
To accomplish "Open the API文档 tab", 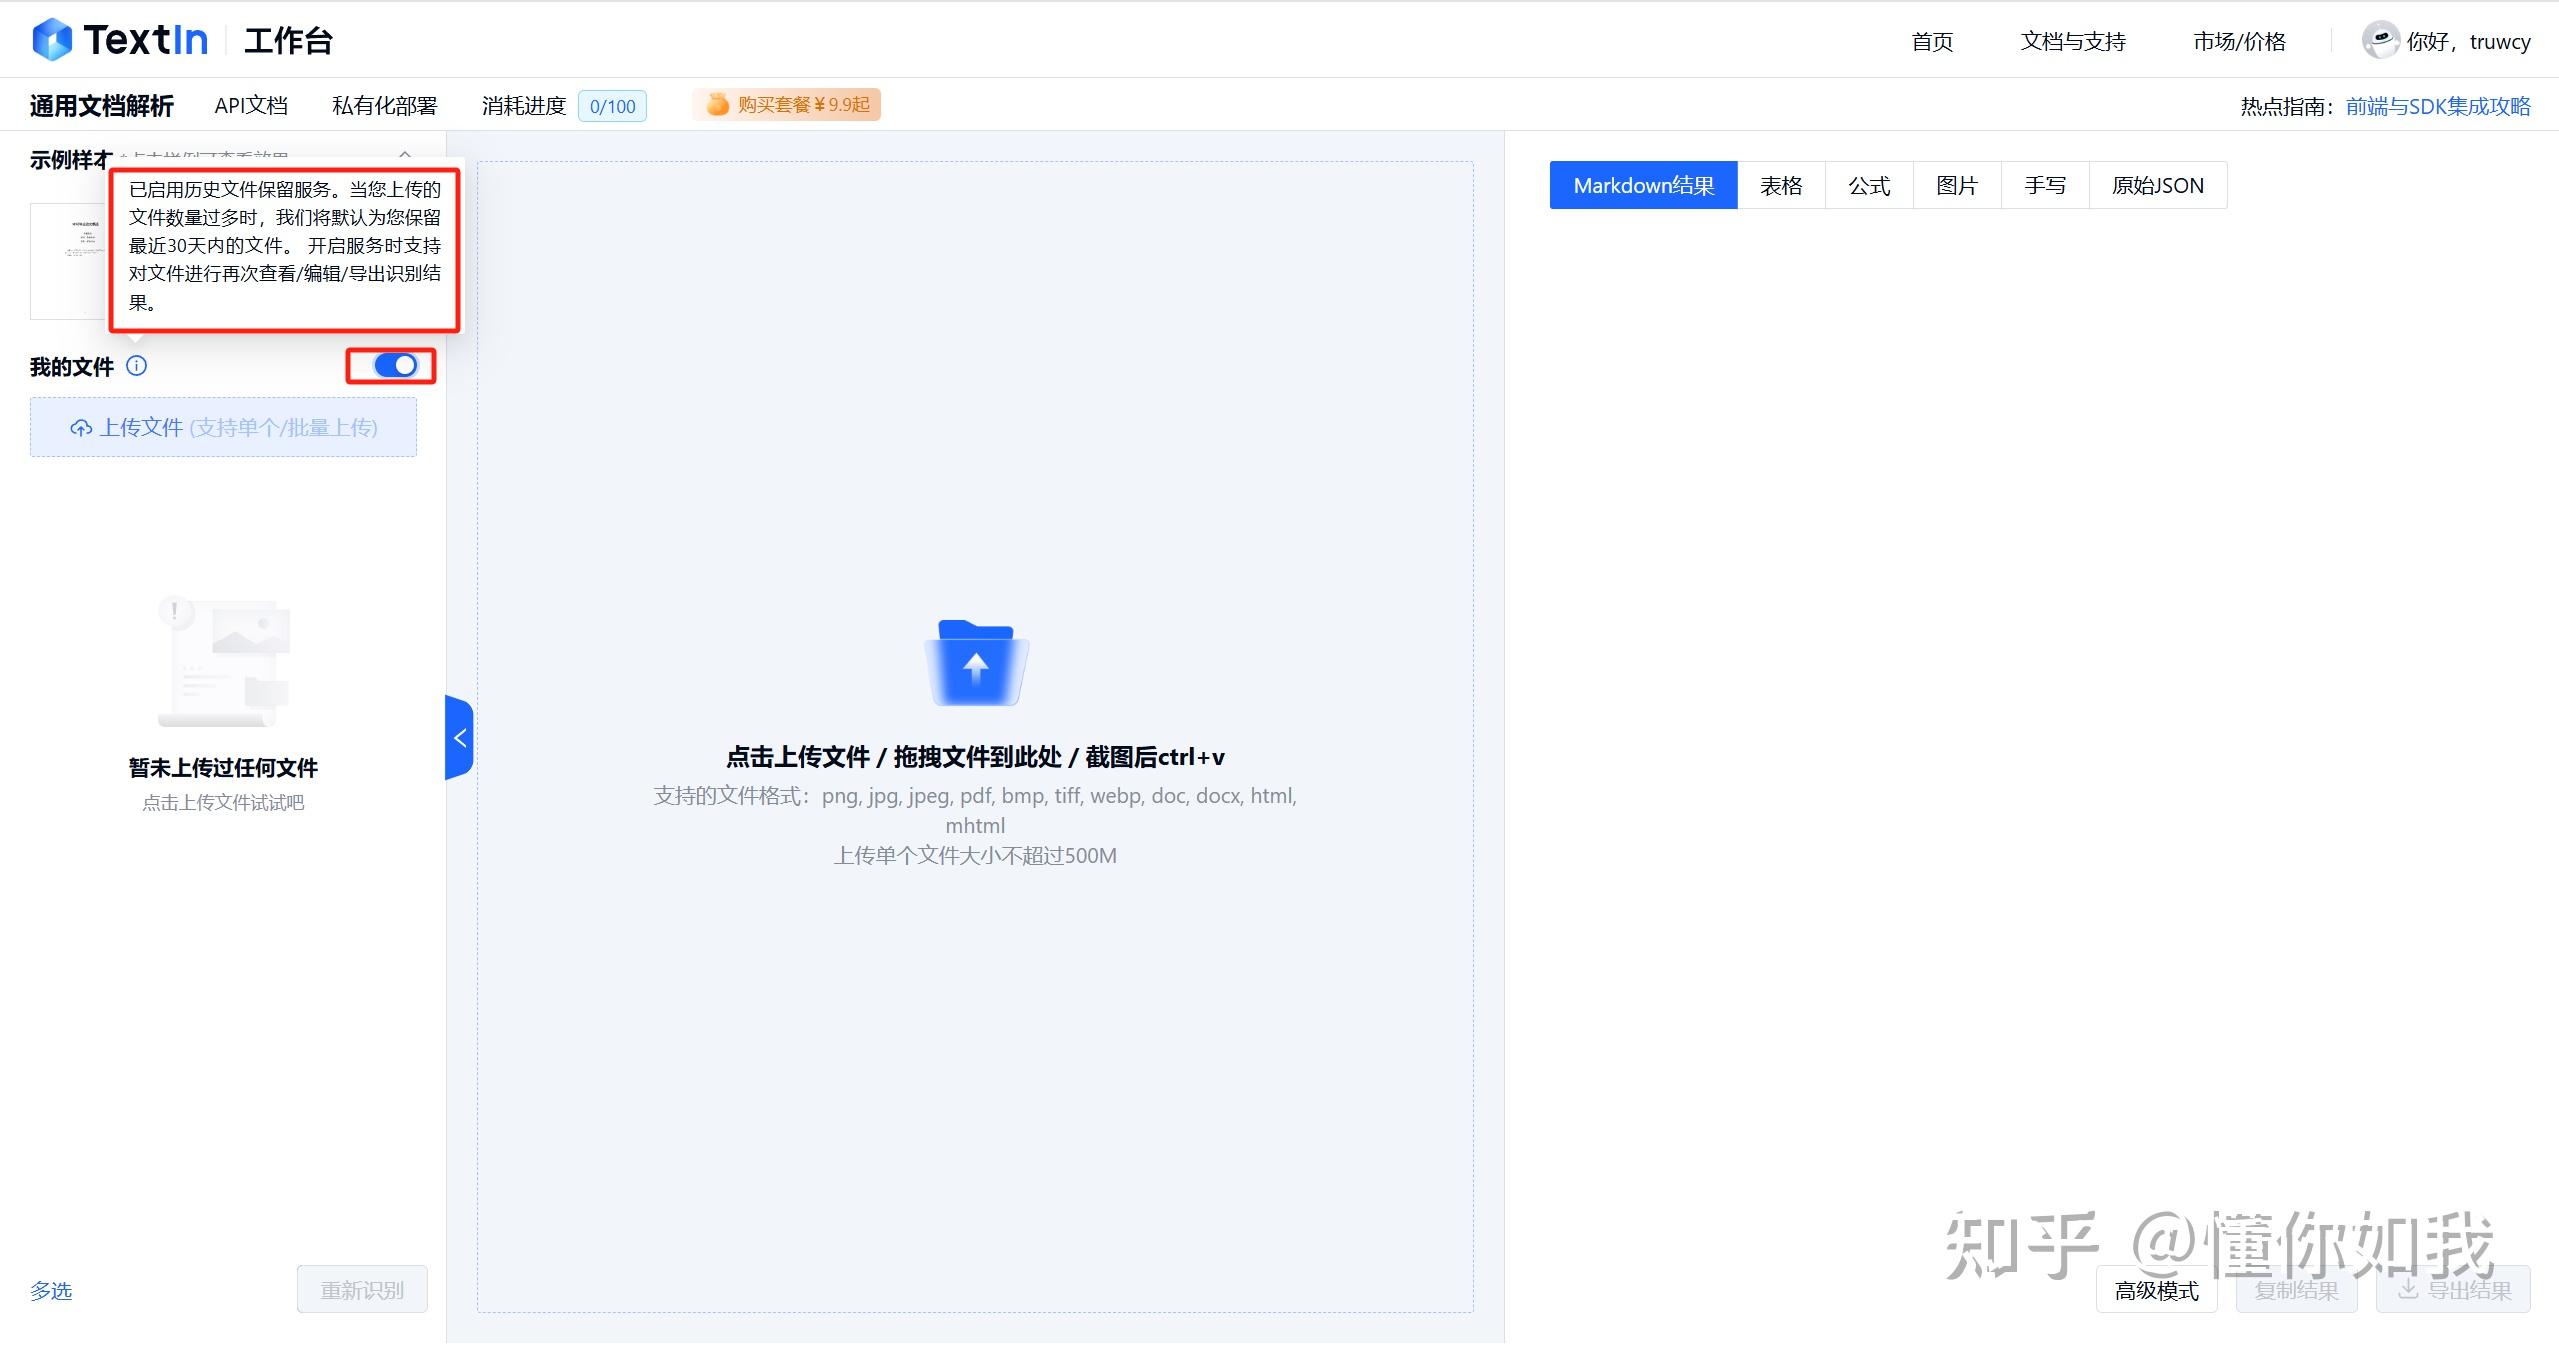I will 250,105.
